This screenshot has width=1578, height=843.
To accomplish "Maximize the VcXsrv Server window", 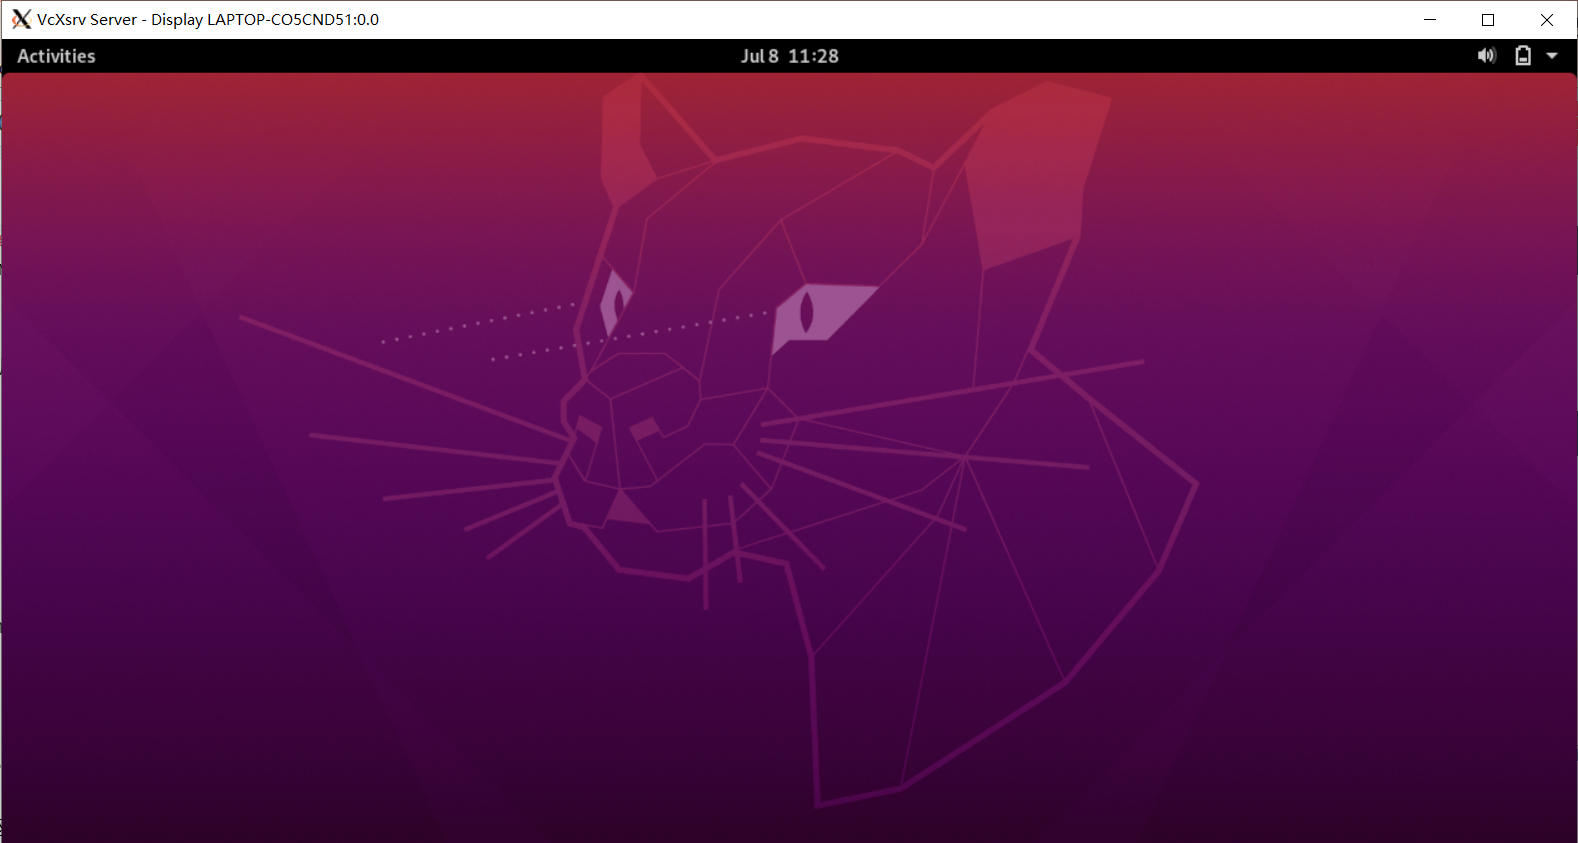I will pos(1488,19).
